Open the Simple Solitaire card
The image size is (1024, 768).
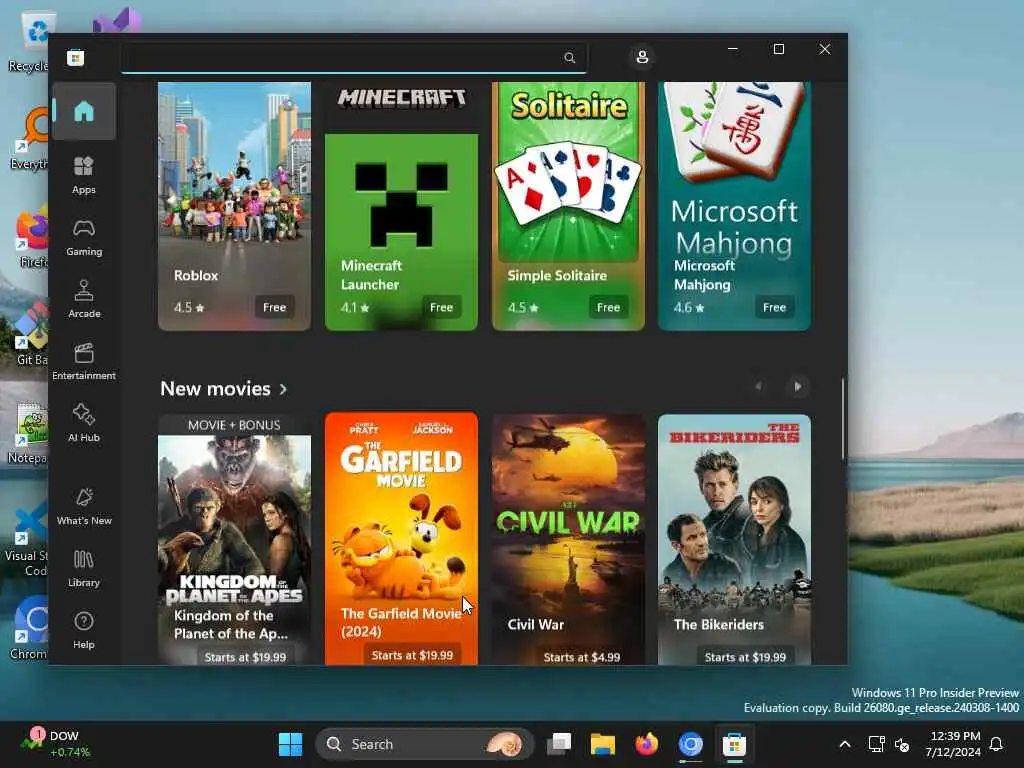tap(568, 206)
